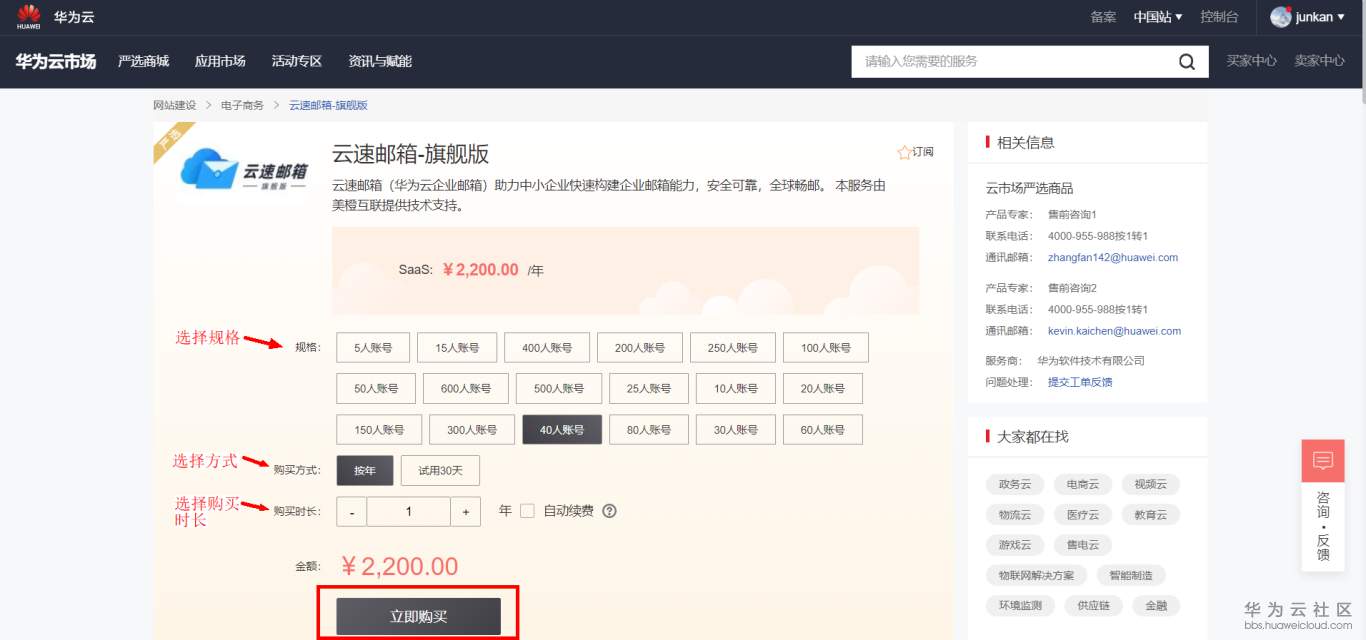Viewport: 1366px width, 640px height.
Task: Open the 提交工单反馈 link
Action: [1080, 382]
